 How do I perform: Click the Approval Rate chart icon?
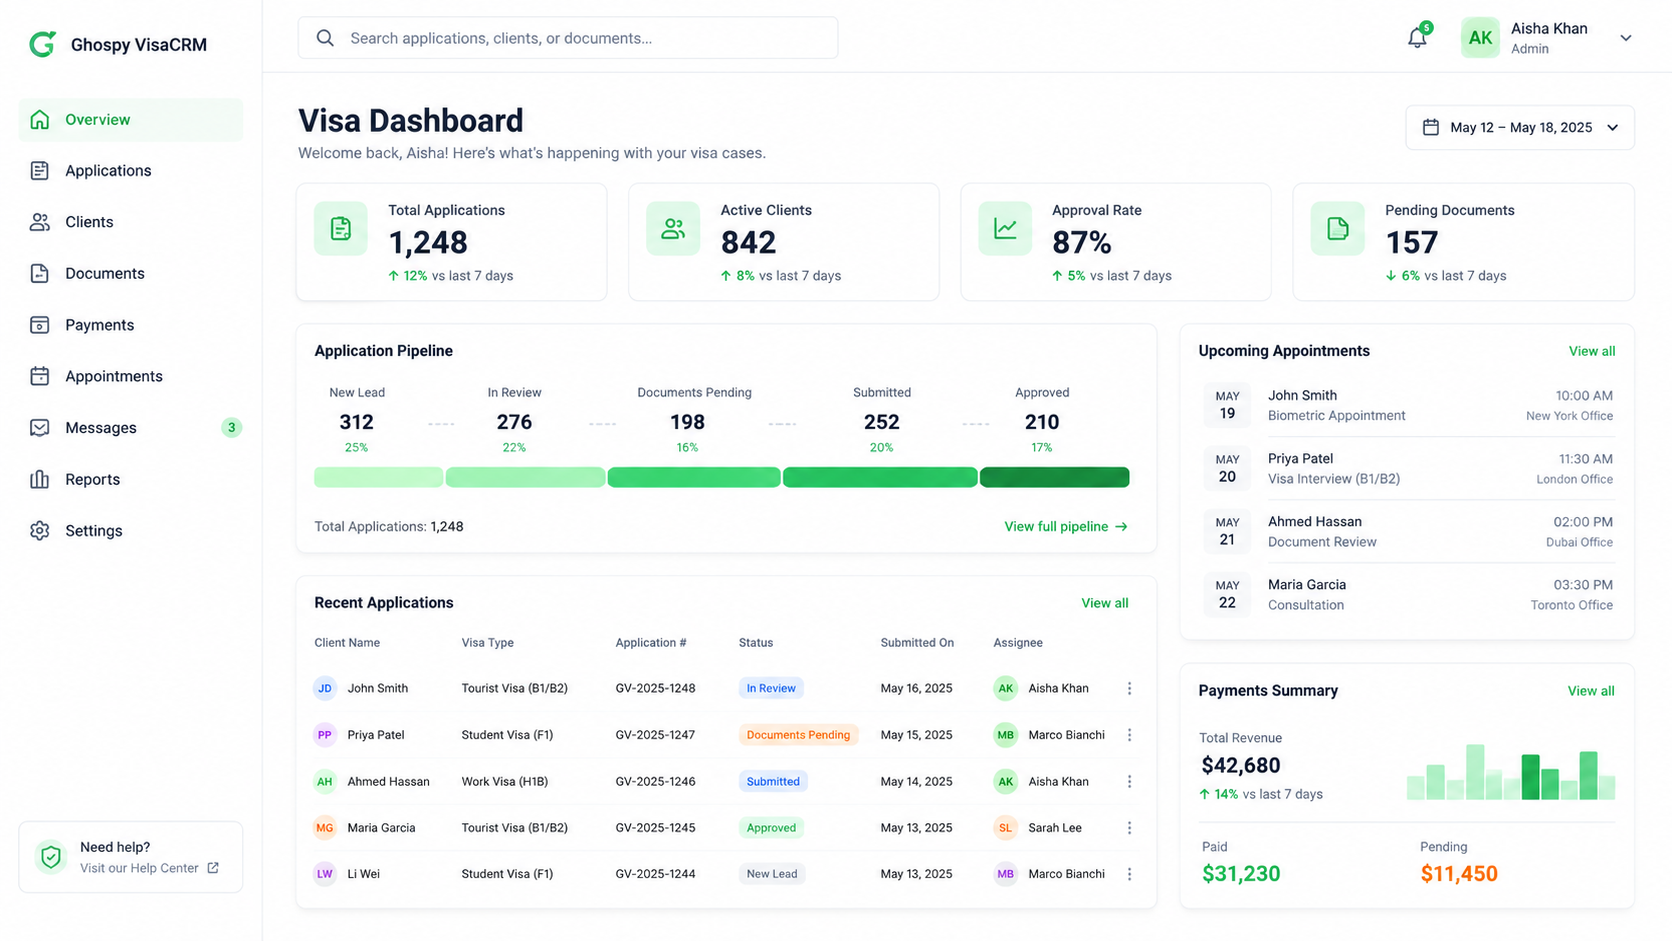[1005, 229]
